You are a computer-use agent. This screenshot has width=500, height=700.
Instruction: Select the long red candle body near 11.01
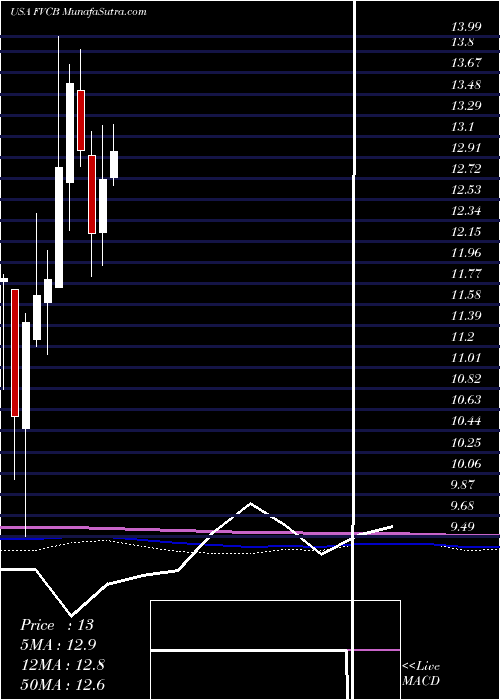click(15, 353)
